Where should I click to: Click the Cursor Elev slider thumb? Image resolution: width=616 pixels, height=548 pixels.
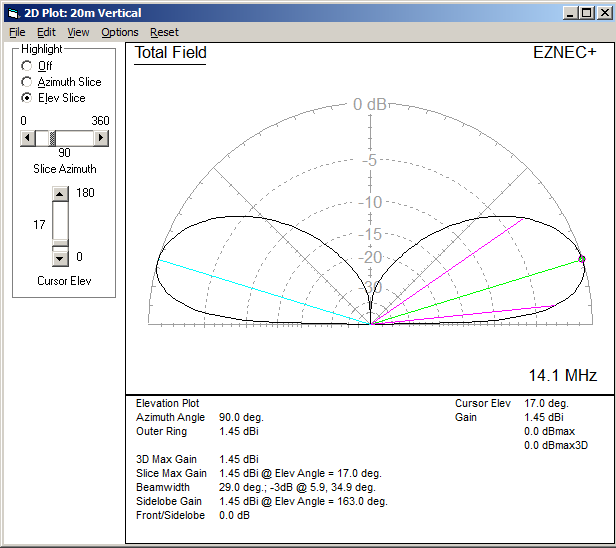pyautogui.click(x=60, y=245)
